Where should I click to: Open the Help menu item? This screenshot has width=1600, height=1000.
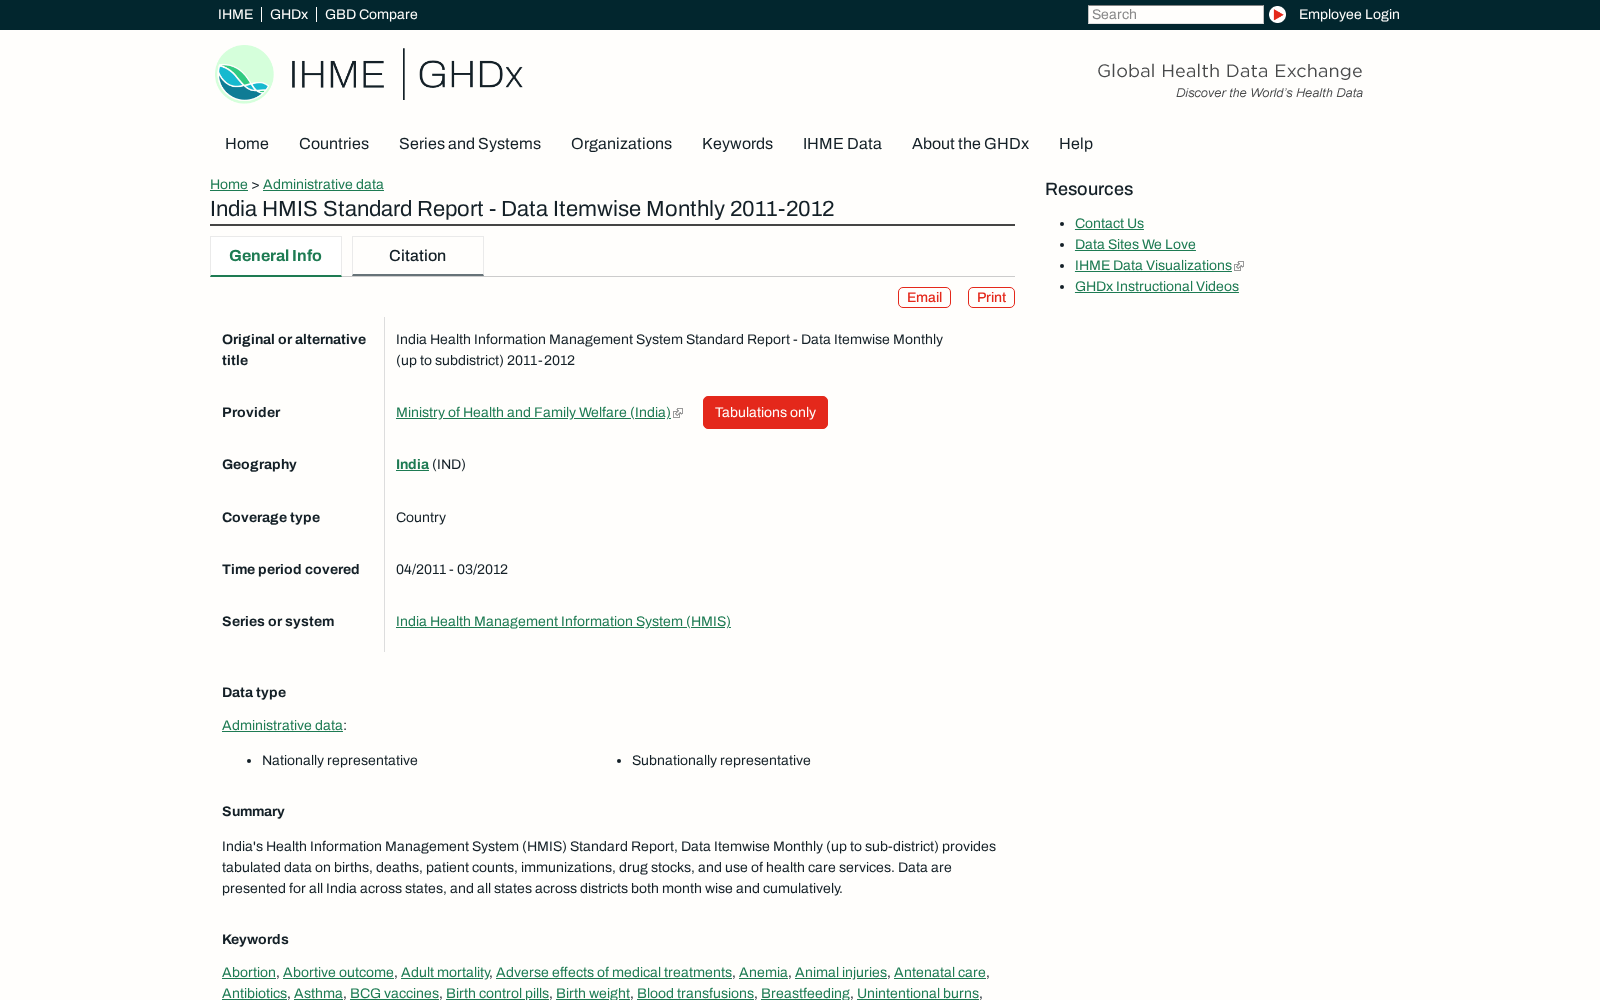point(1076,144)
